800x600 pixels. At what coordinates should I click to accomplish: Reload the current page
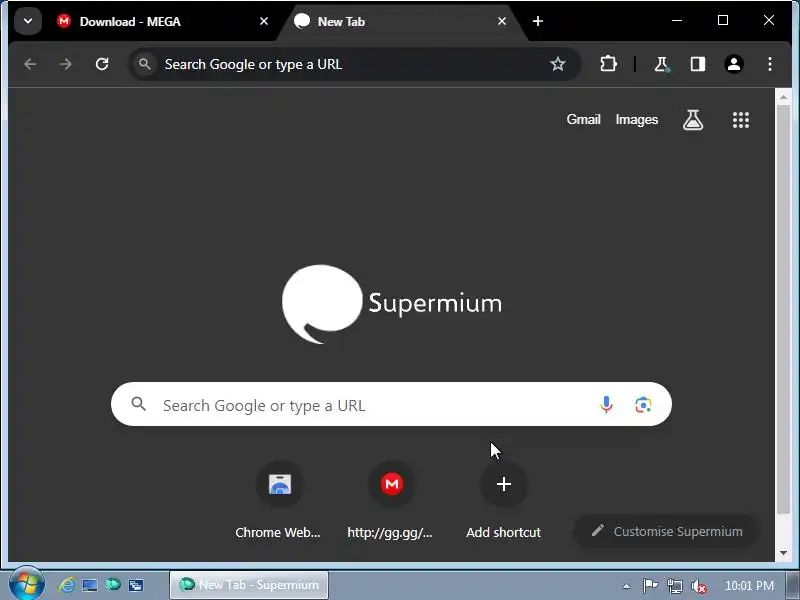(x=102, y=64)
